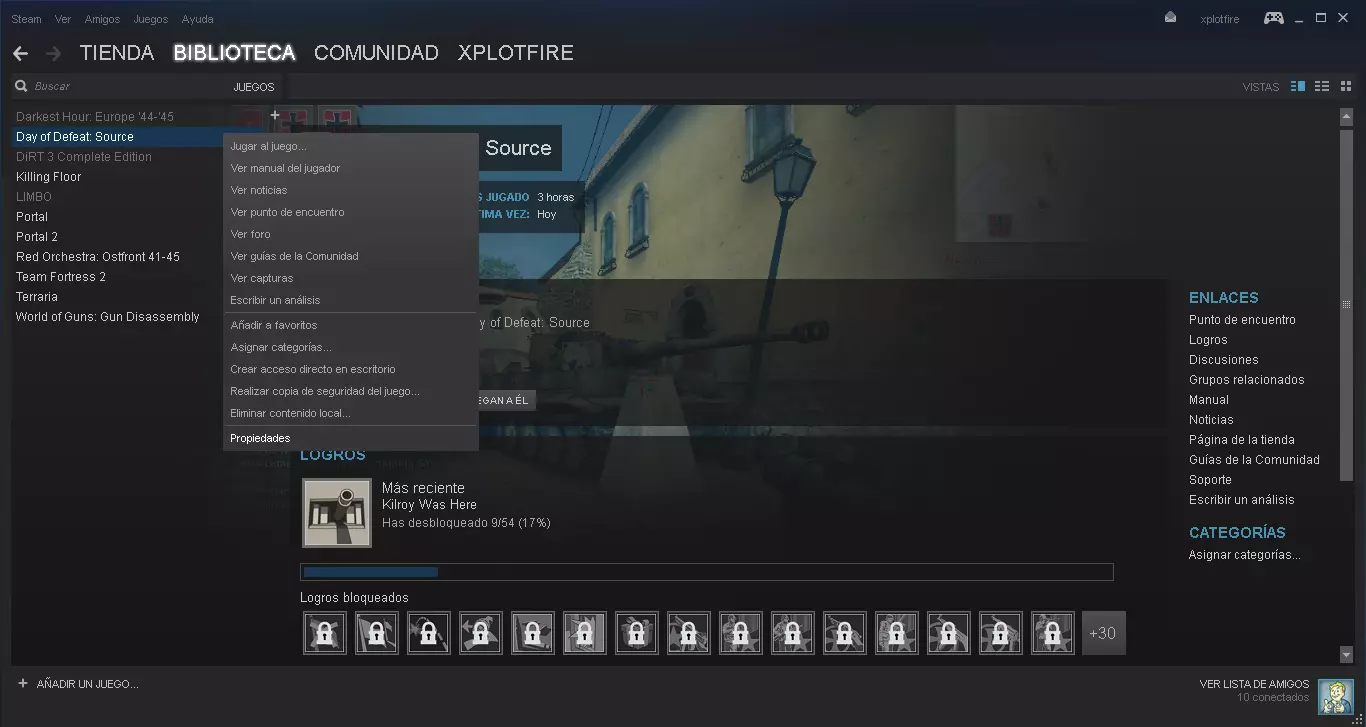Switch to detail view mode
The width and height of the screenshot is (1366, 727).
pos(1298,87)
